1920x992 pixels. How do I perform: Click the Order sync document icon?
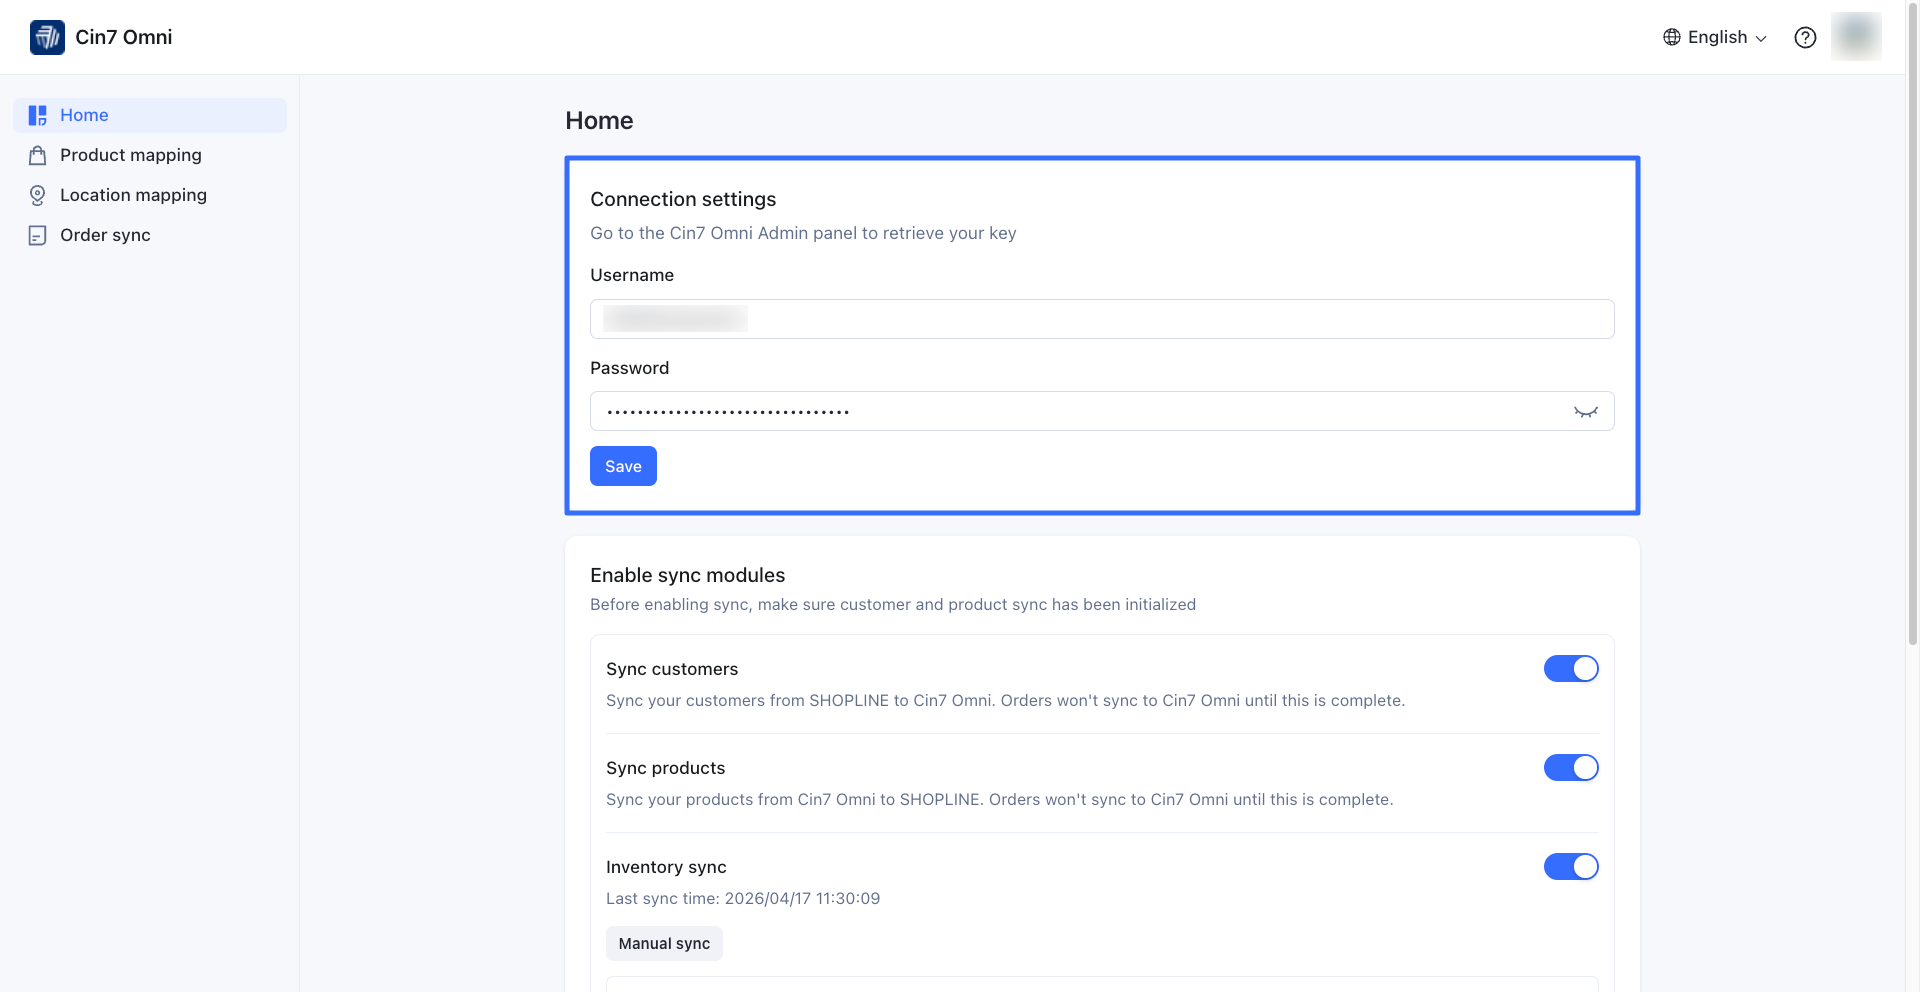[x=38, y=235]
